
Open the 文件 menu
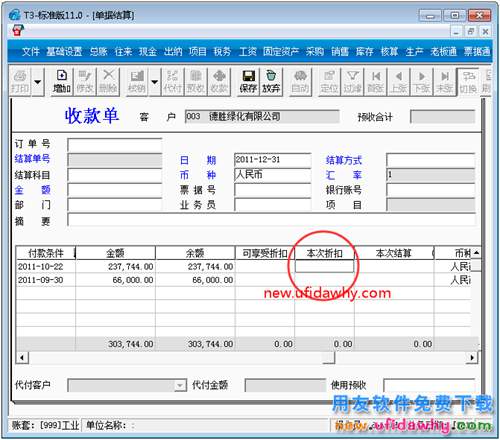pos(31,51)
